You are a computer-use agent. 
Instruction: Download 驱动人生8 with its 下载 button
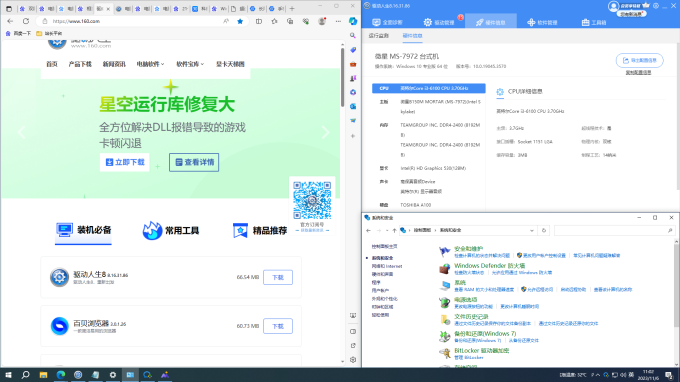point(278,277)
